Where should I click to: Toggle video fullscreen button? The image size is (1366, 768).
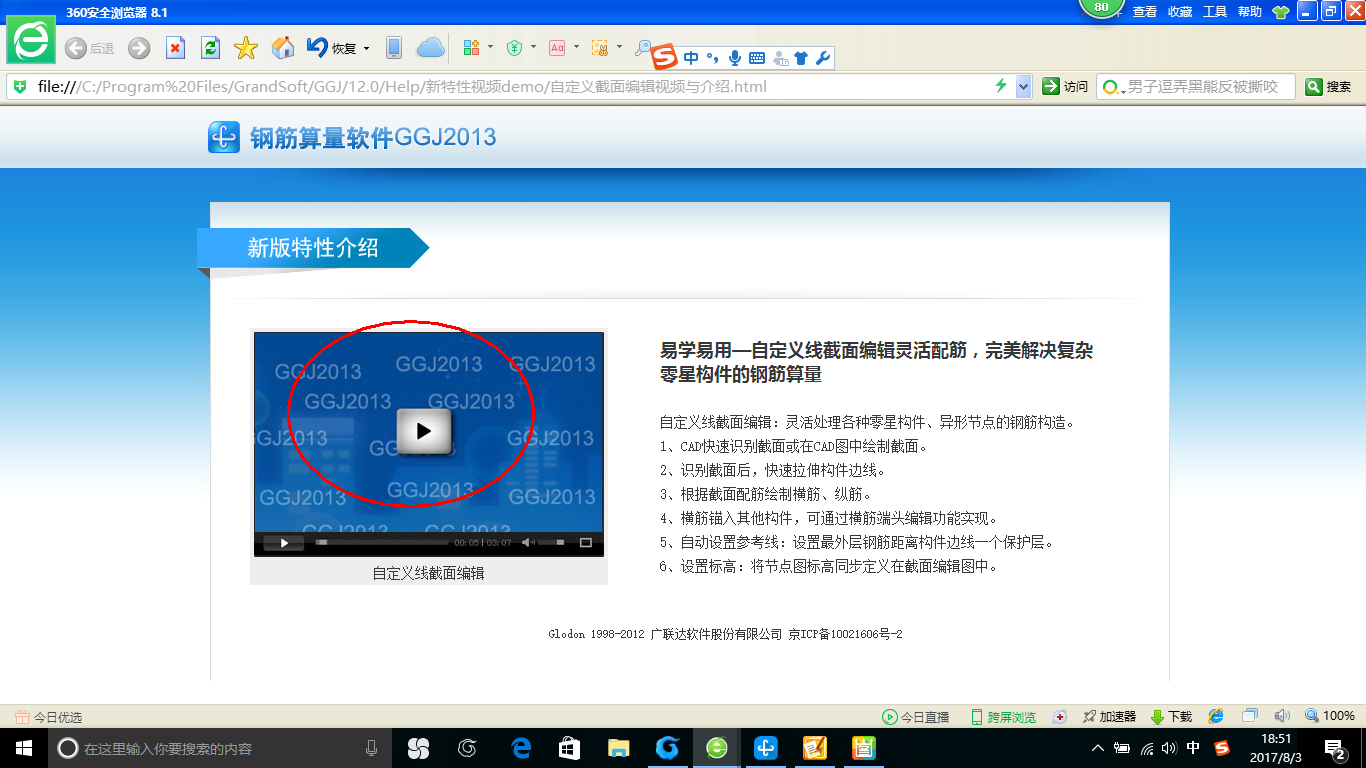pyautogui.click(x=586, y=543)
